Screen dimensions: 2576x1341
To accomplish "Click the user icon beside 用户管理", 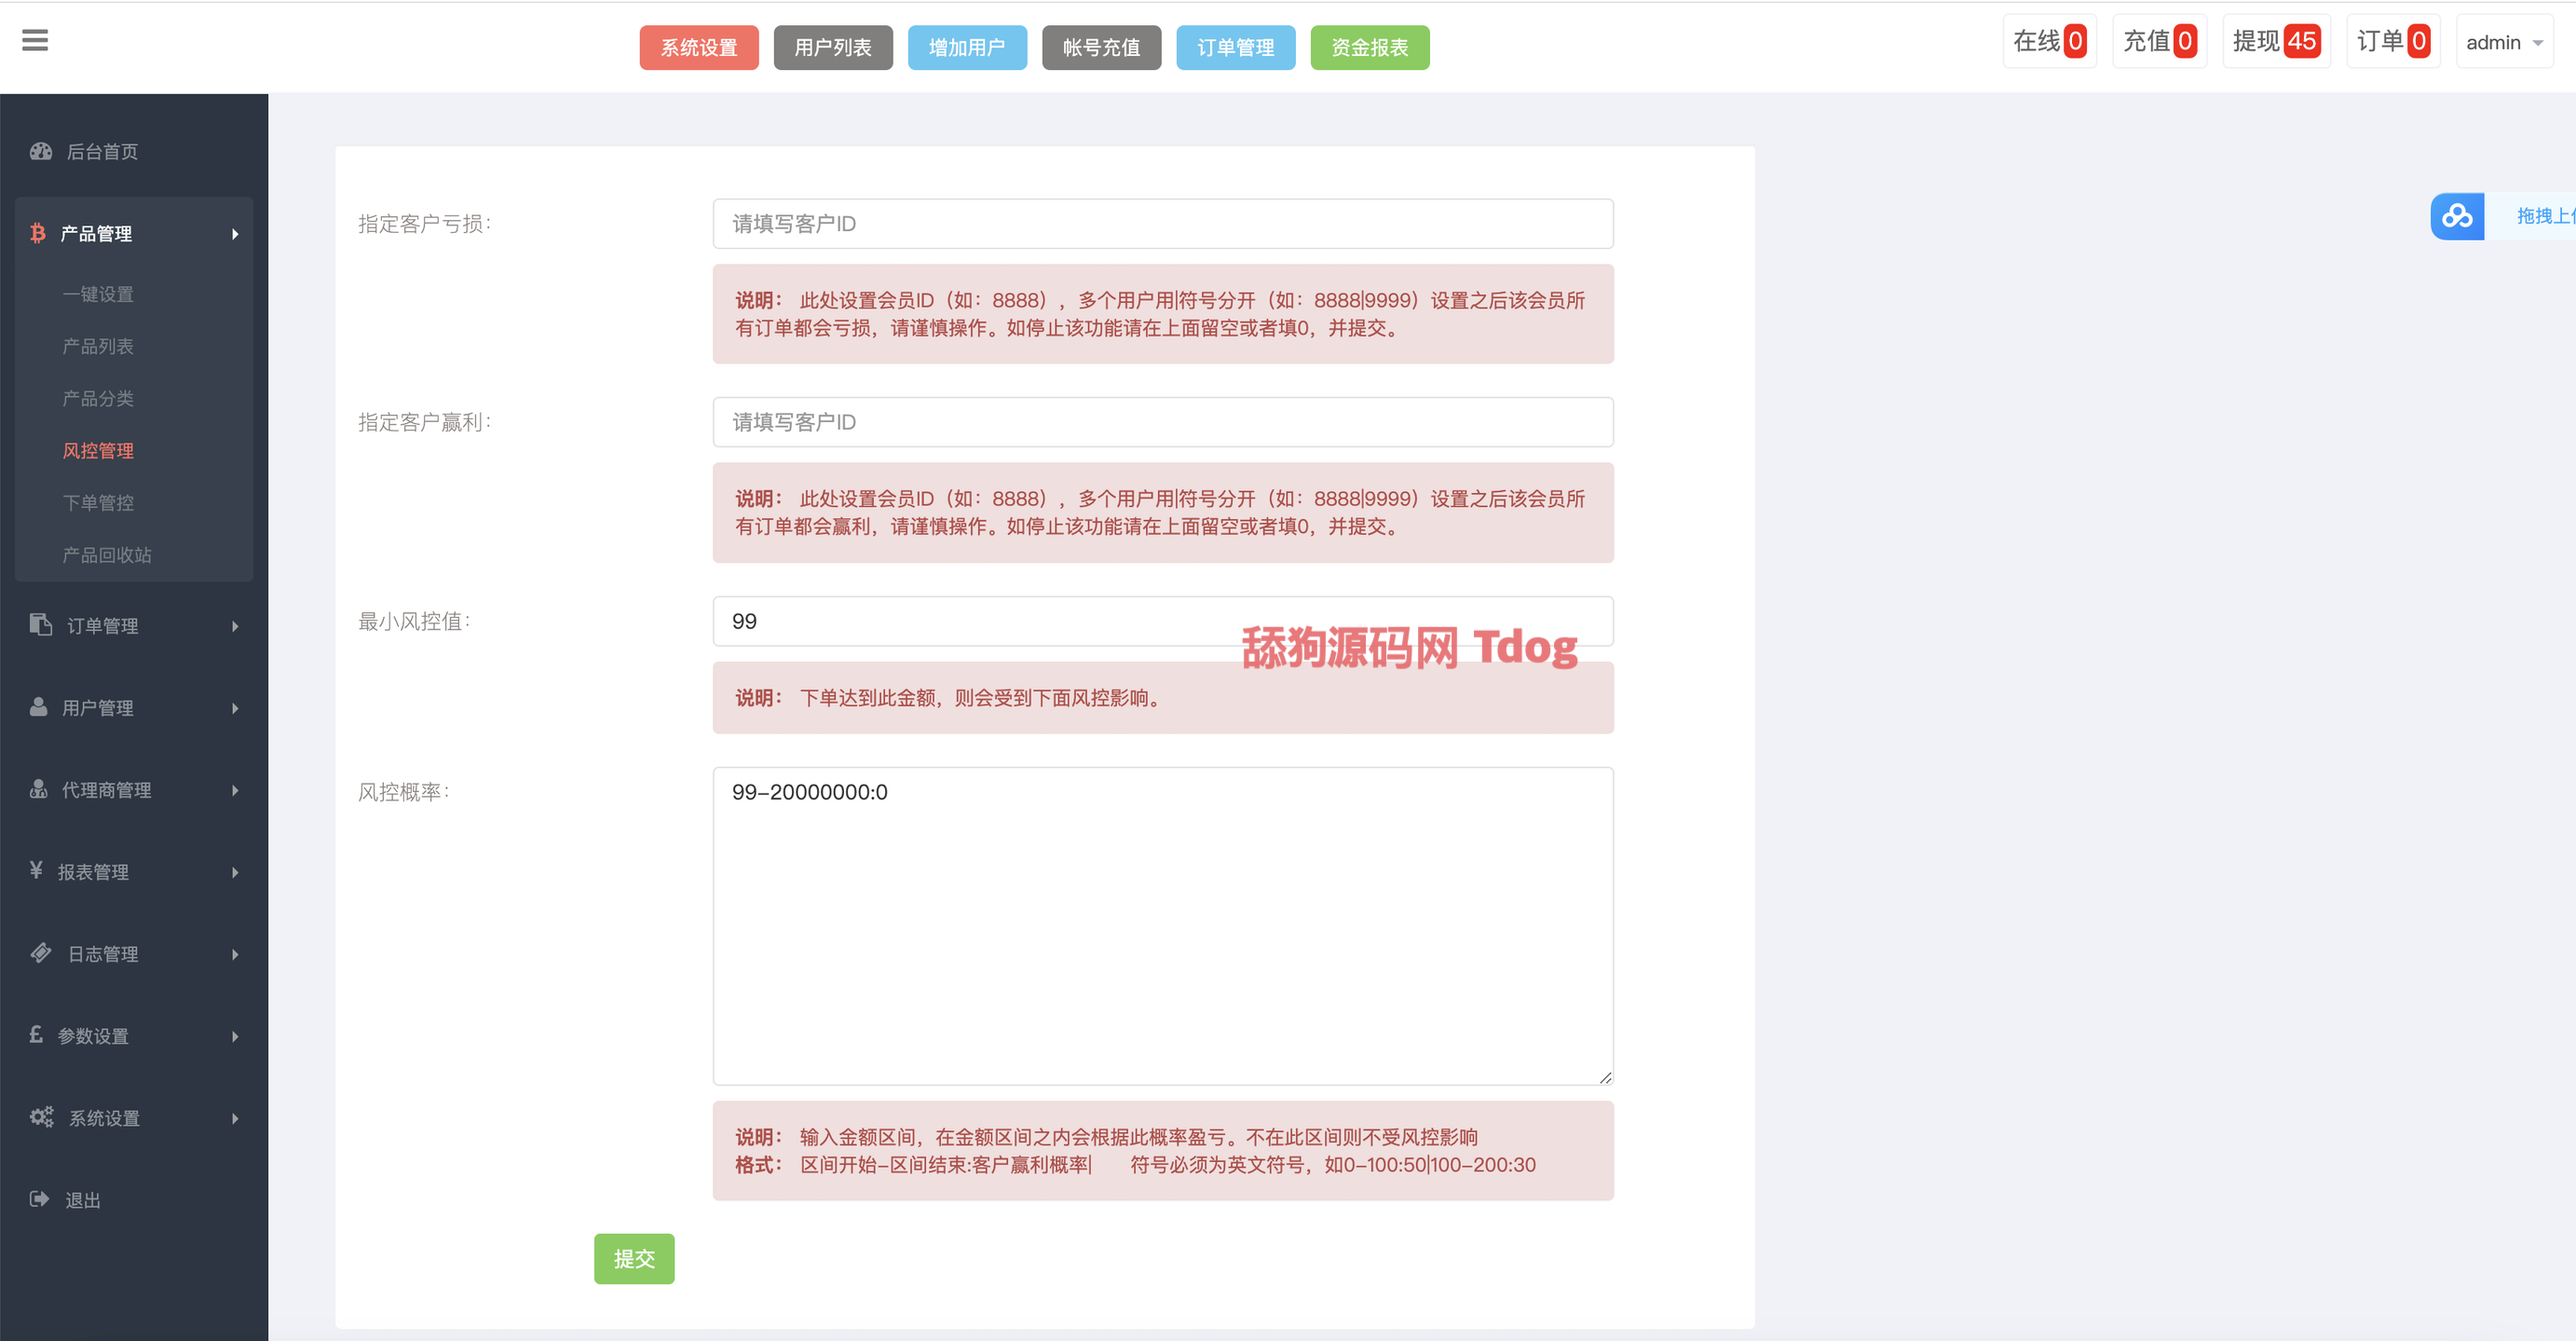I will tap(39, 707).
